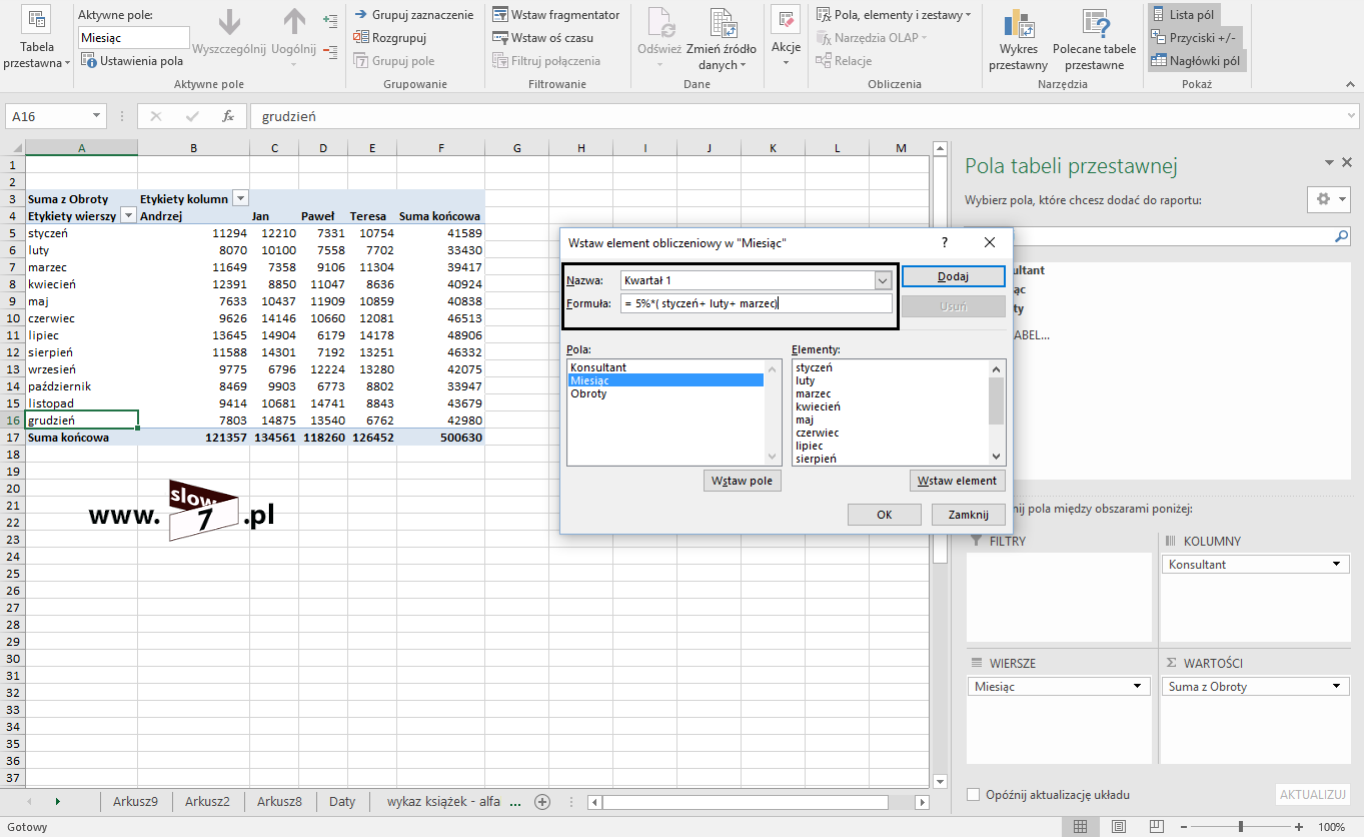Open Konsultant dropdown in KOLUMNY area

(x=1337, y=564)
